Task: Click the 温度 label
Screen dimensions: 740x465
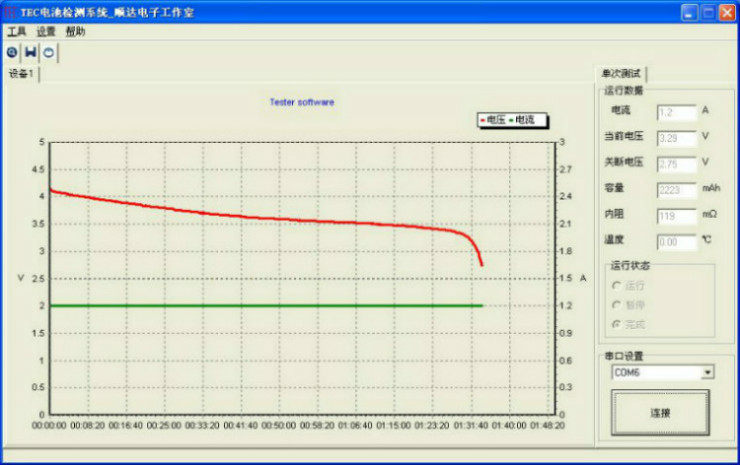Action: (x=614, y=240)
